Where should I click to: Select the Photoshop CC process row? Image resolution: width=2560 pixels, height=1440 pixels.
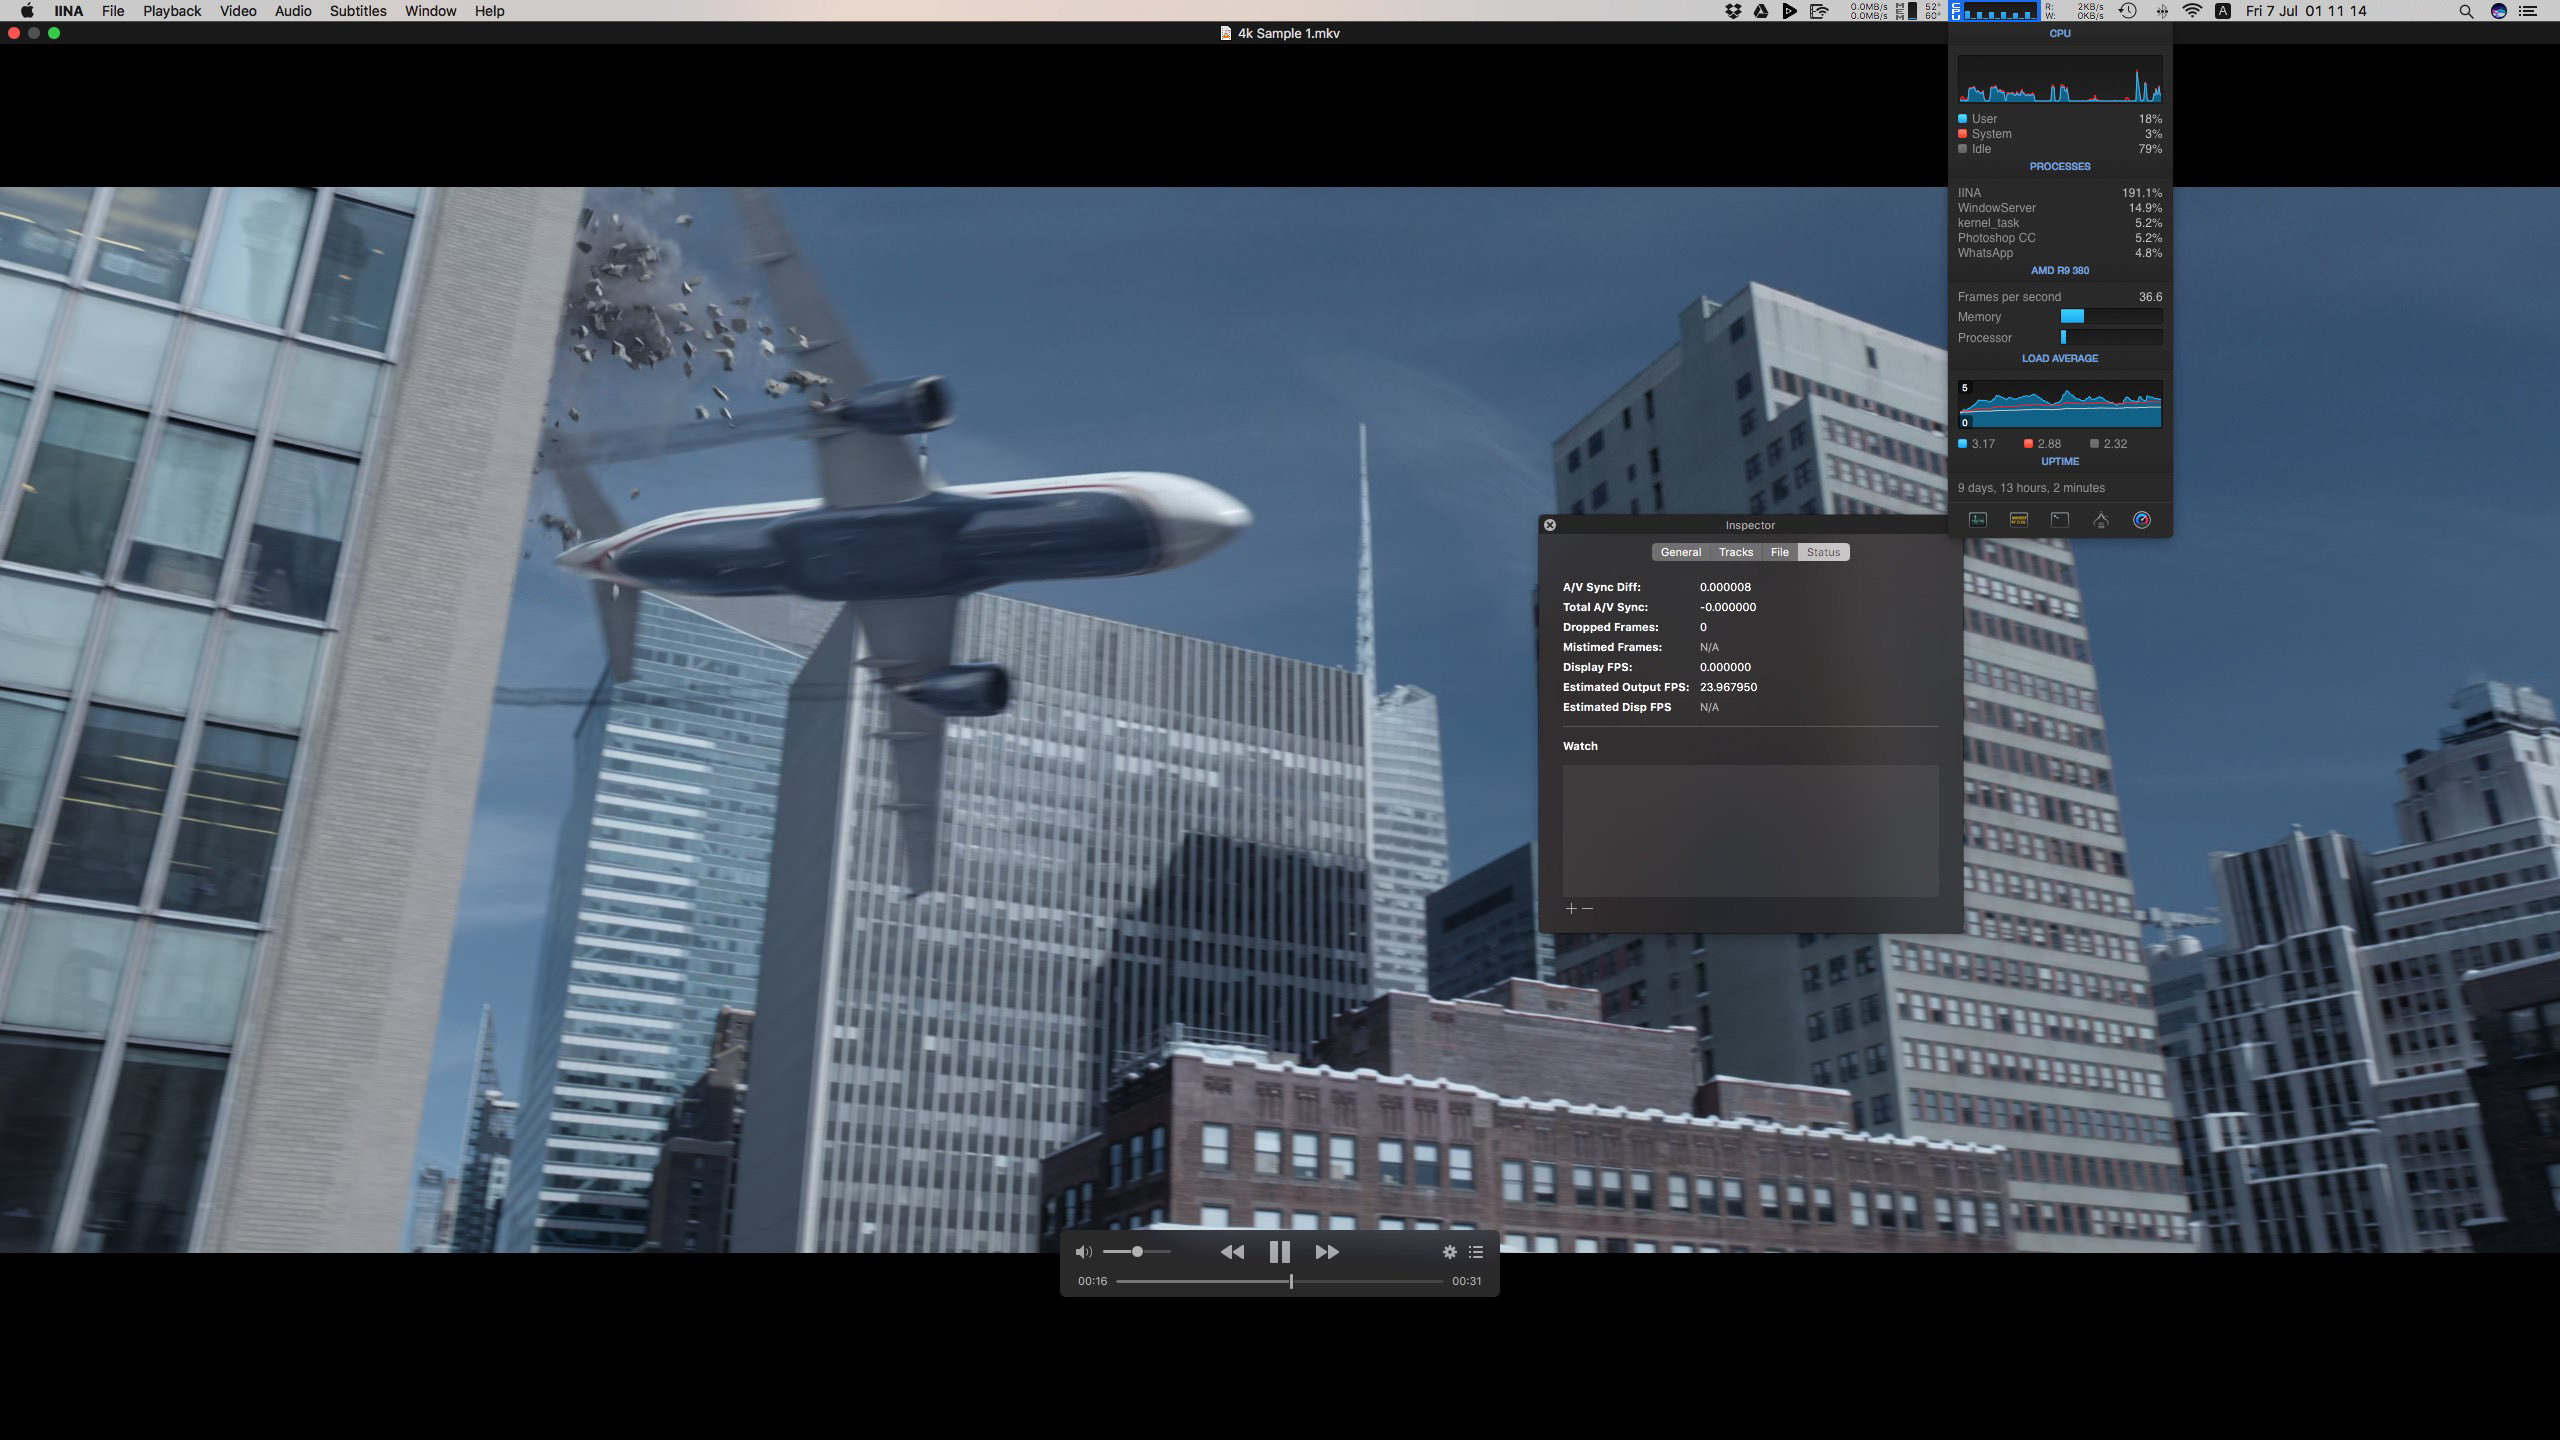click(x=2060, y=238)
